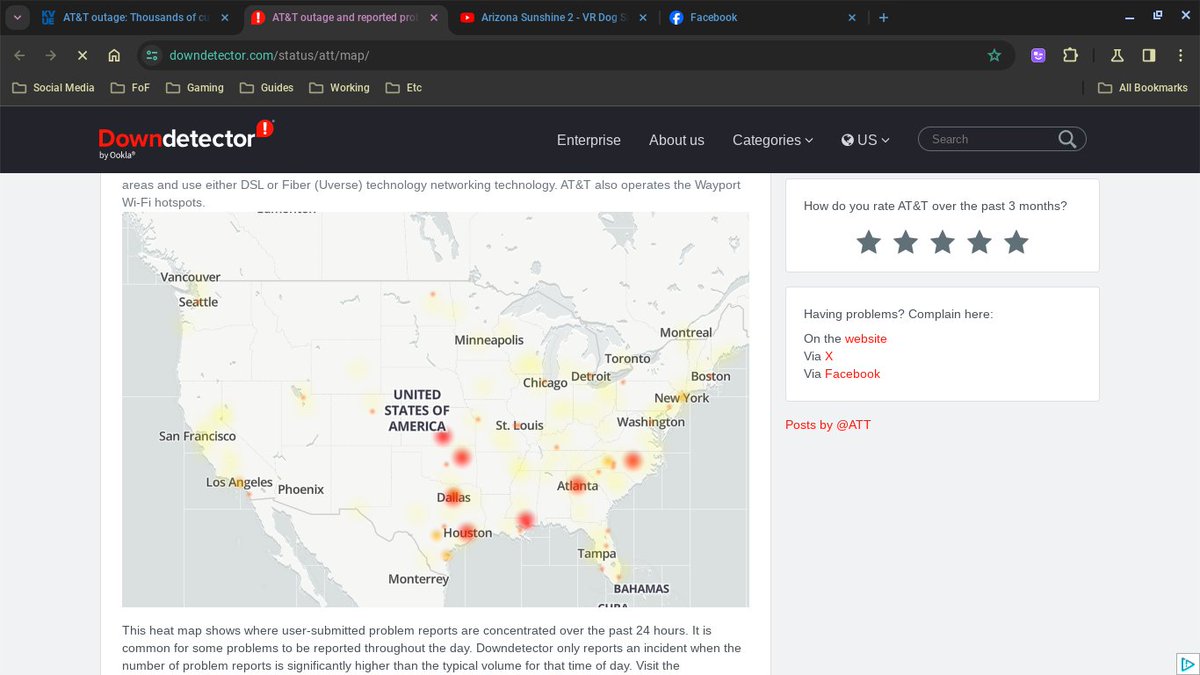
Task: View site information icon in address bar
Action: 152,55
